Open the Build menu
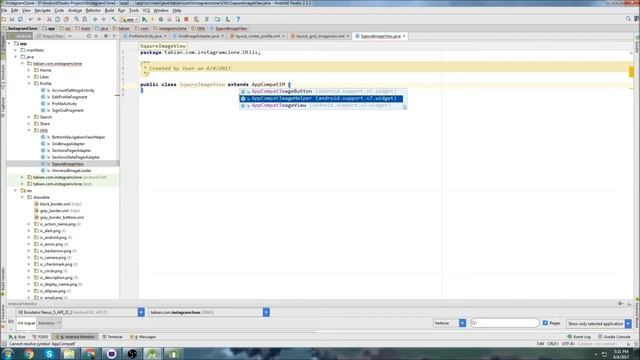The width and height of the screenshot is (640, 360). pos(109,10)
